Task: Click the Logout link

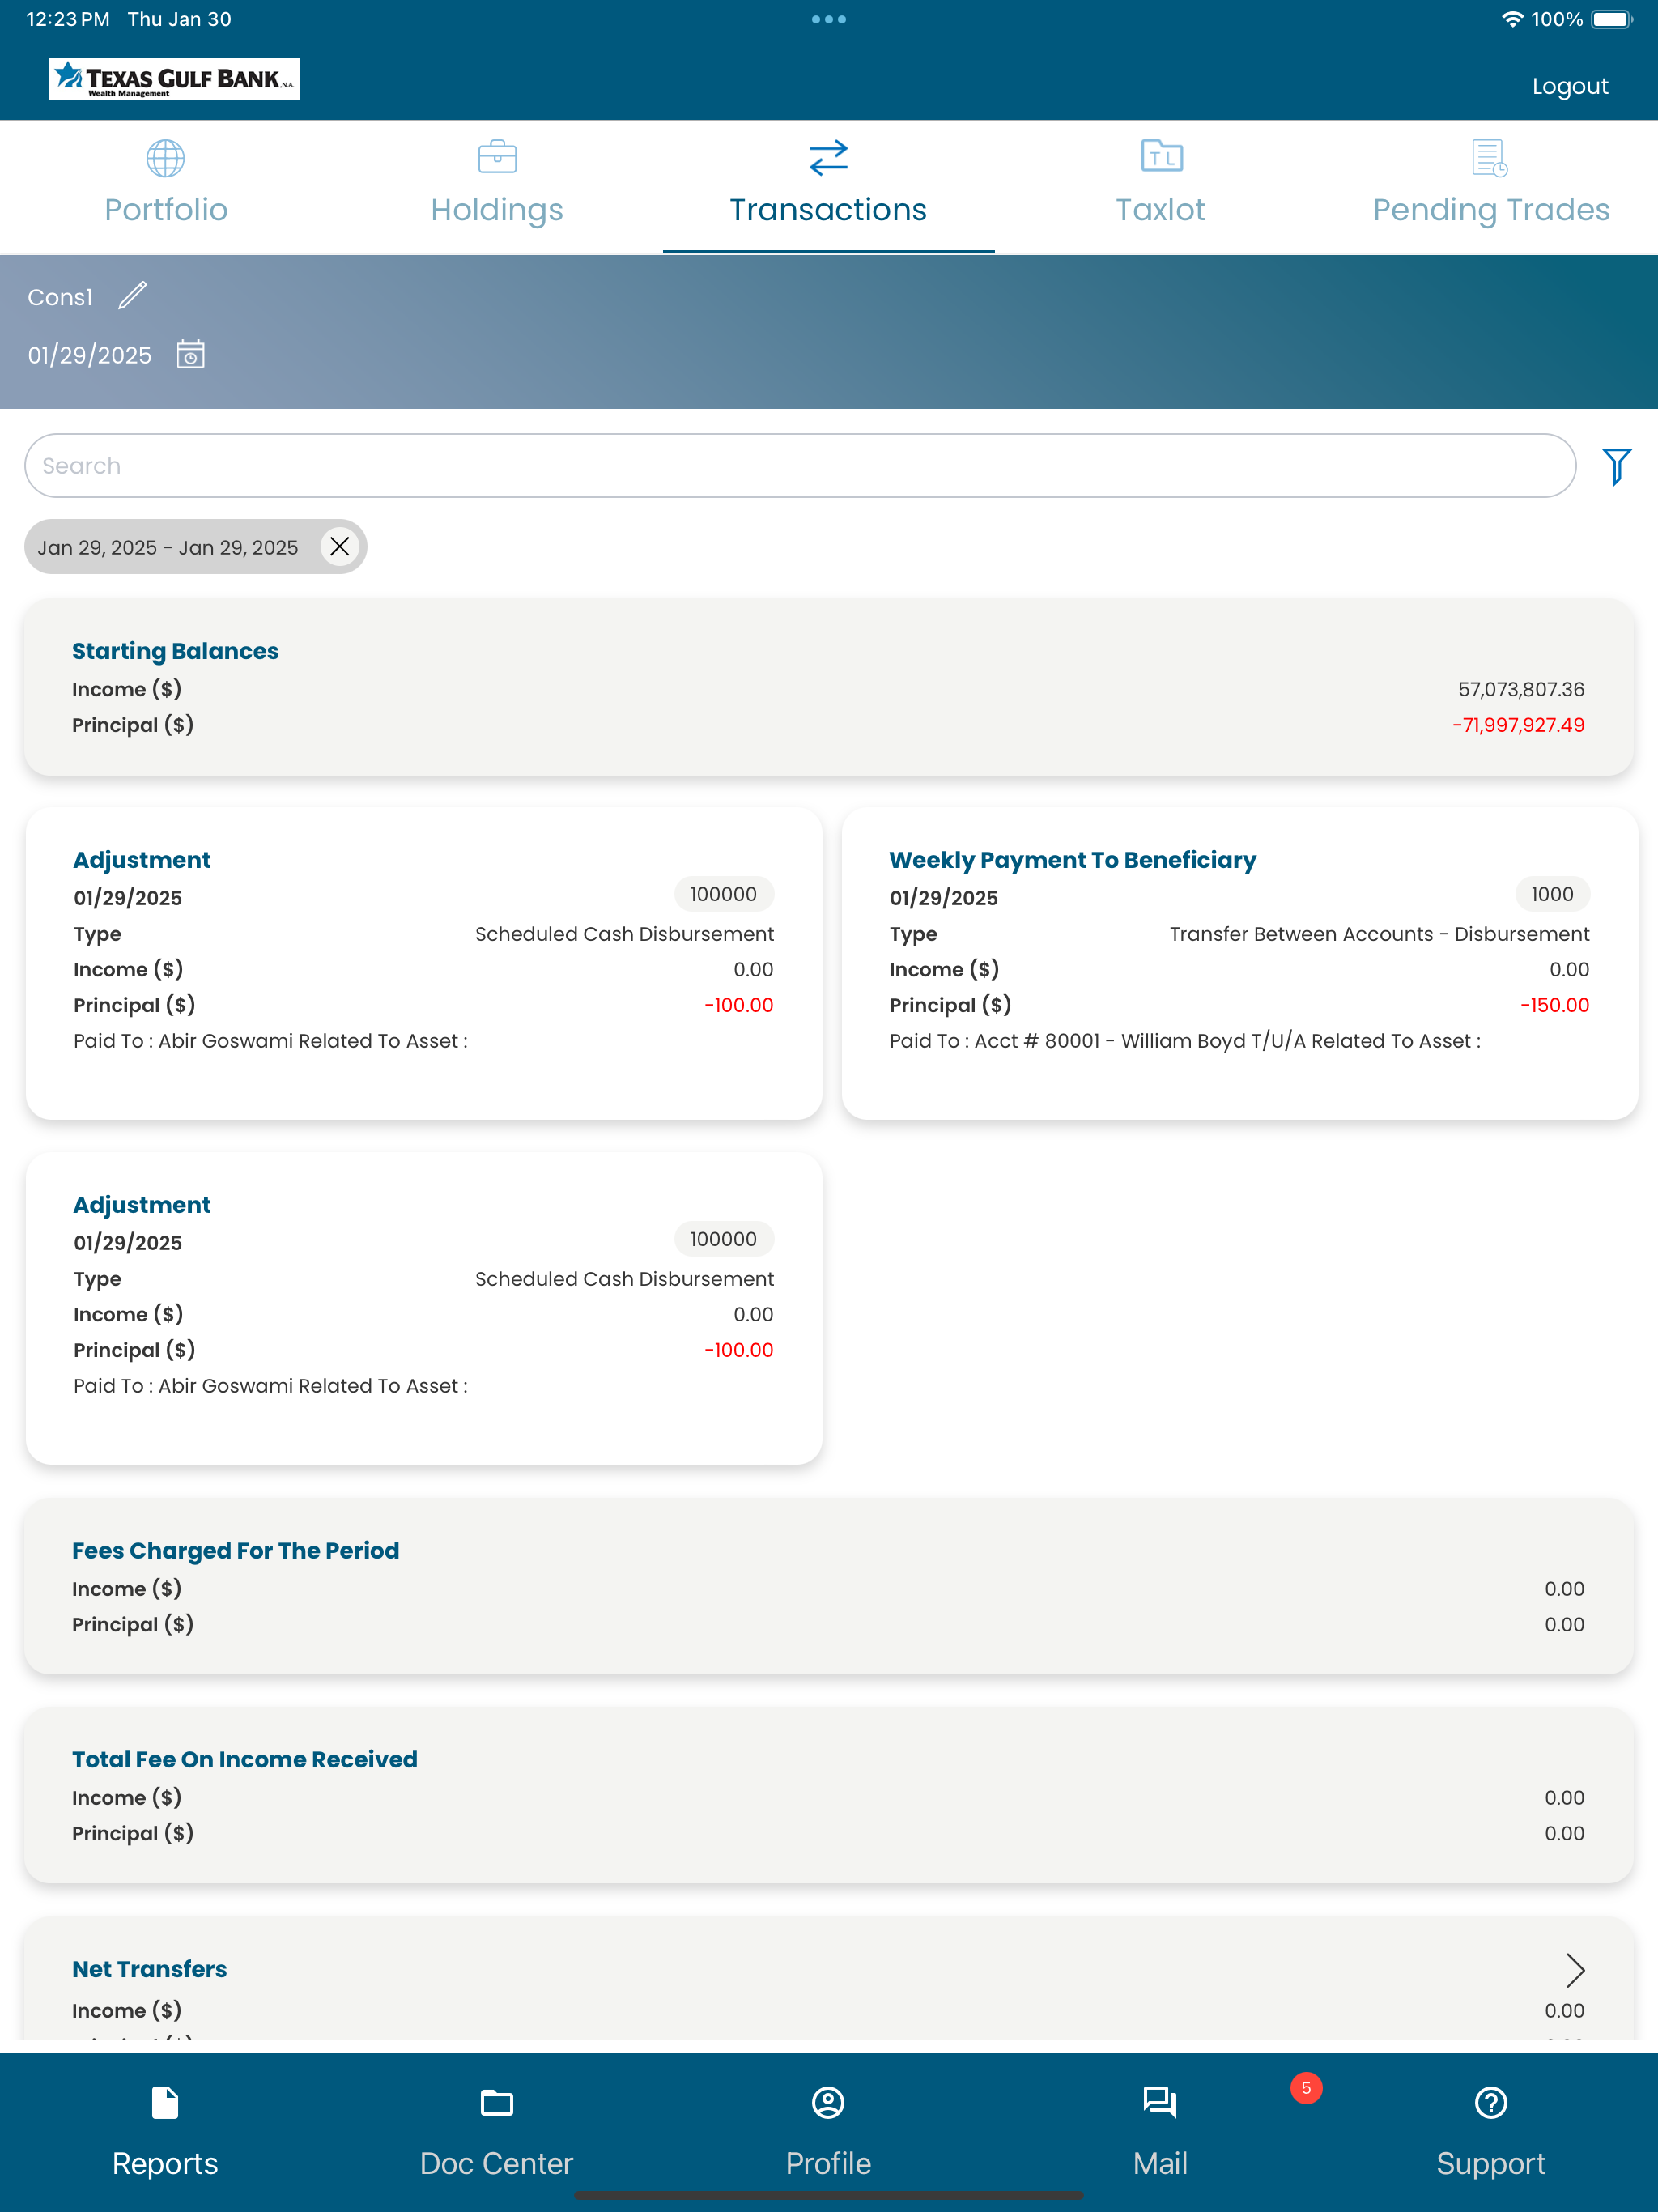Action: click(x=1570, y=86)
